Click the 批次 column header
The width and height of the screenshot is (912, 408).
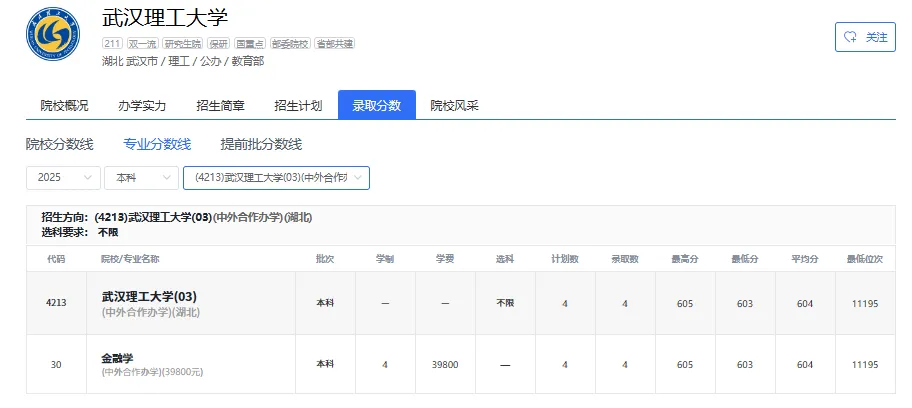(x=325, y=259)
